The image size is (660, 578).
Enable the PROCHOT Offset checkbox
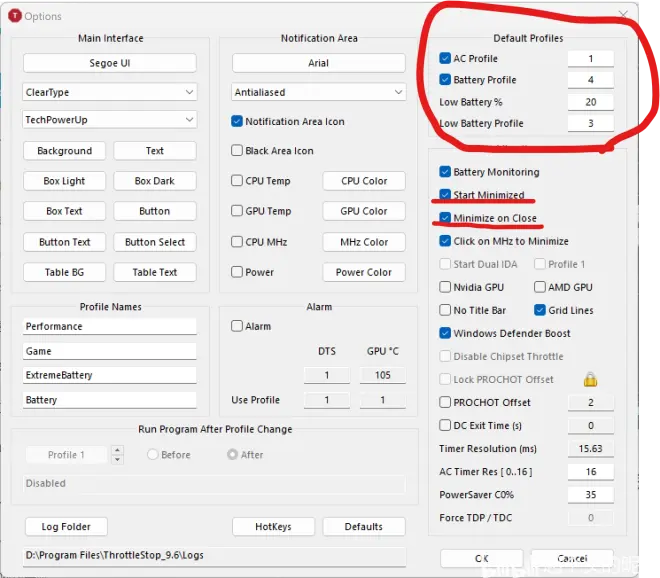pyautogui.click(x=445, y=402)
